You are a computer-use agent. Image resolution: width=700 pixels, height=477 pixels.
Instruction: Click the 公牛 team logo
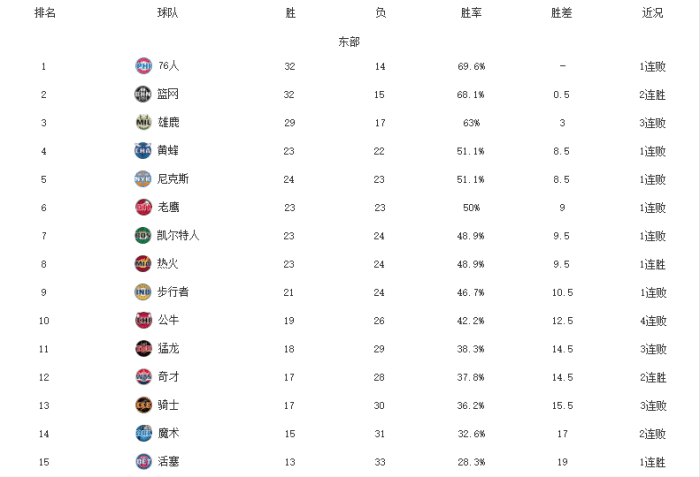point(142,320)
